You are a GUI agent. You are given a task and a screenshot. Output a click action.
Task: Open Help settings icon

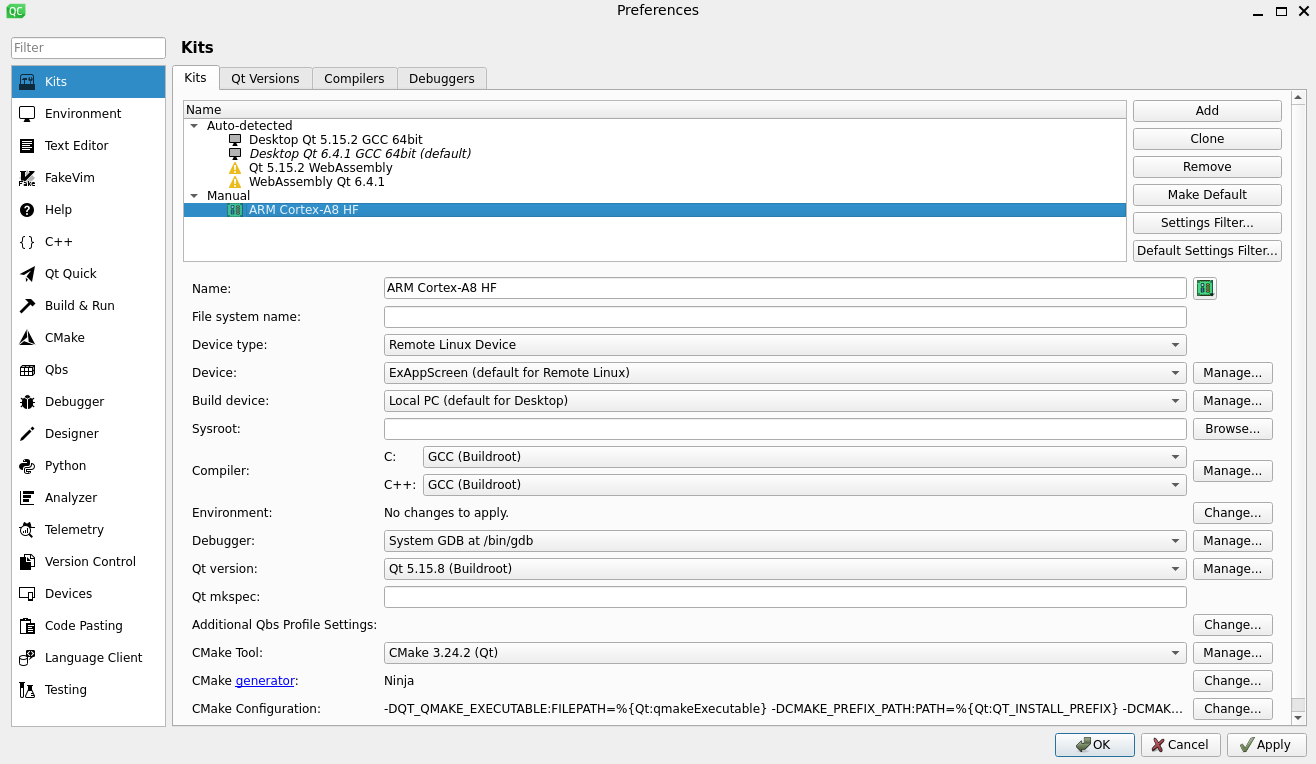[27, 210]
